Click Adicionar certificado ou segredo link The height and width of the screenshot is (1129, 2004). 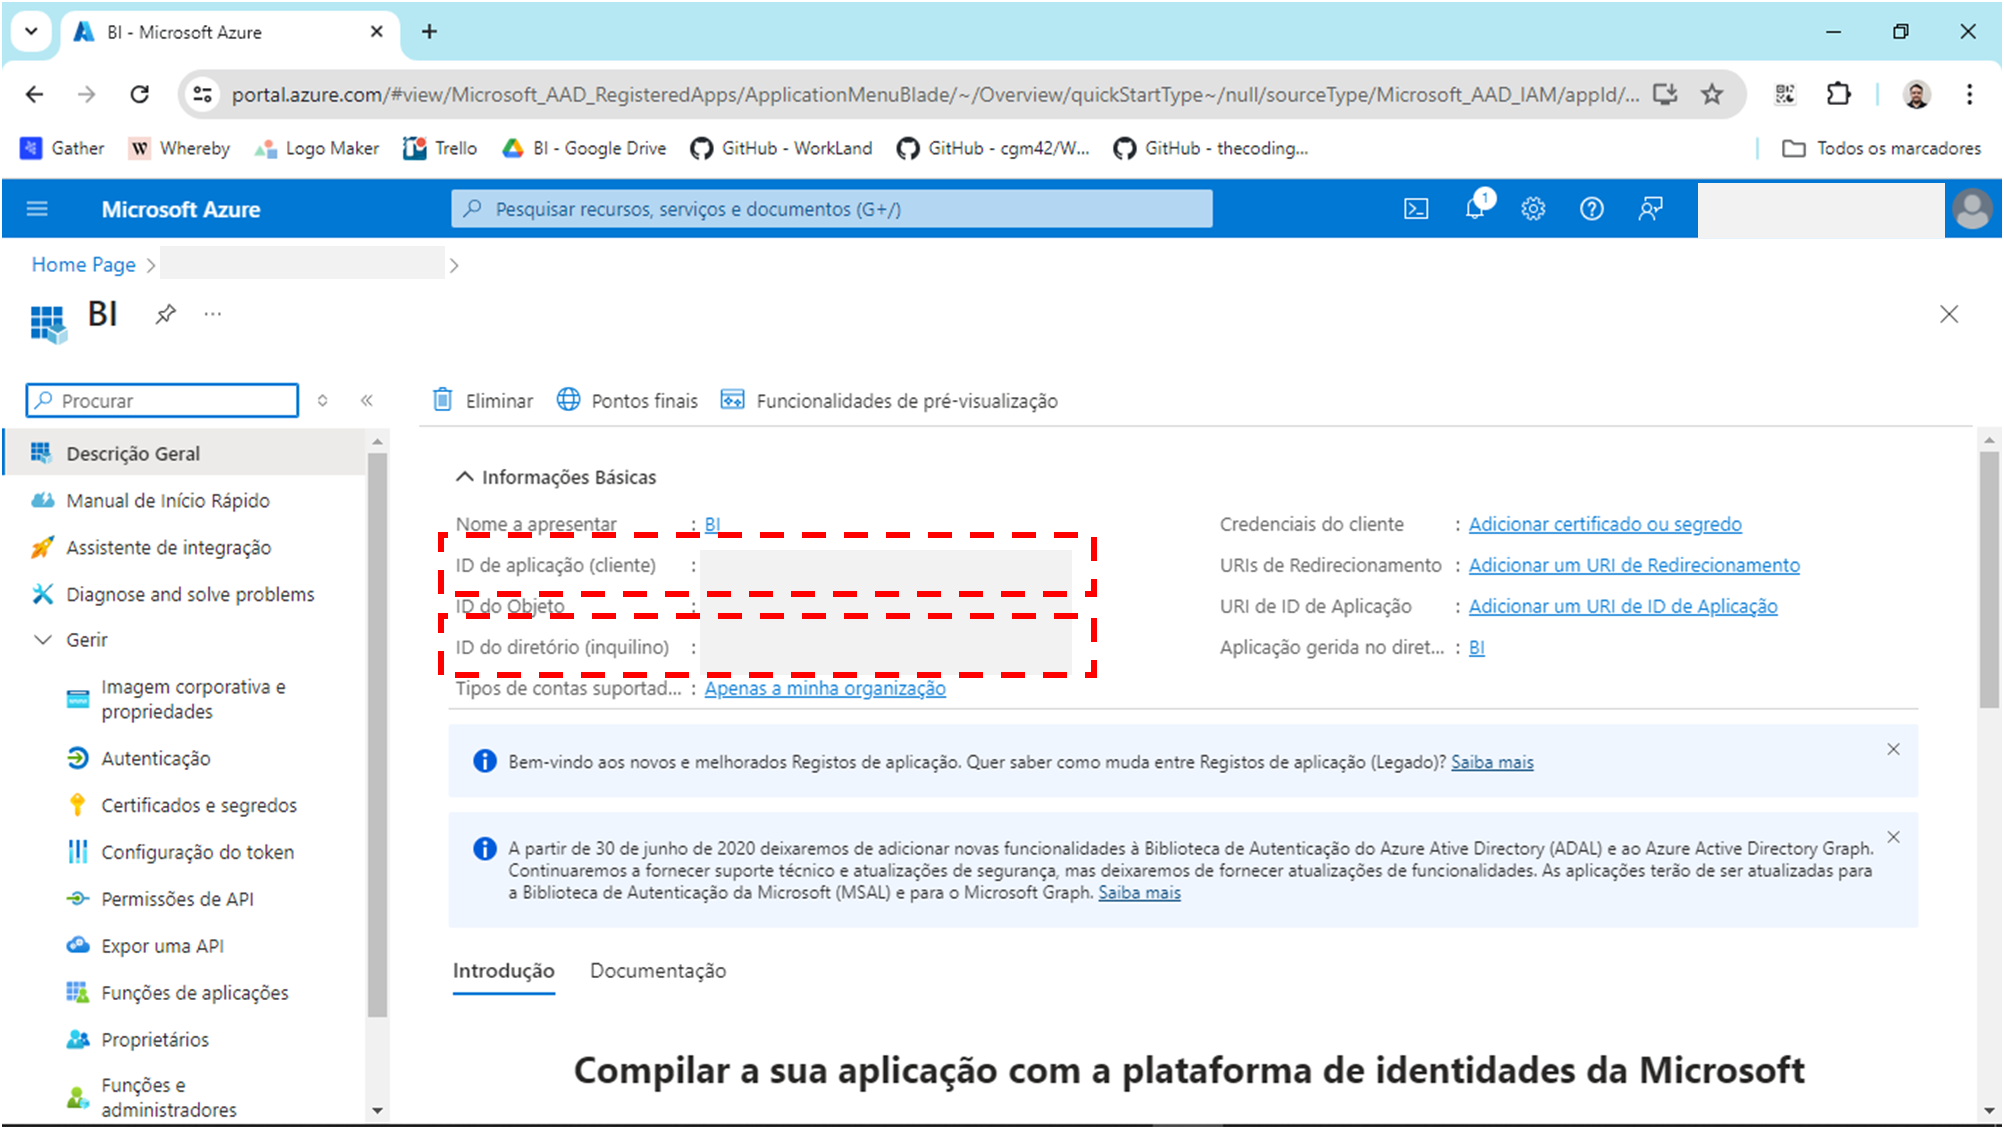click(1605, 523)
